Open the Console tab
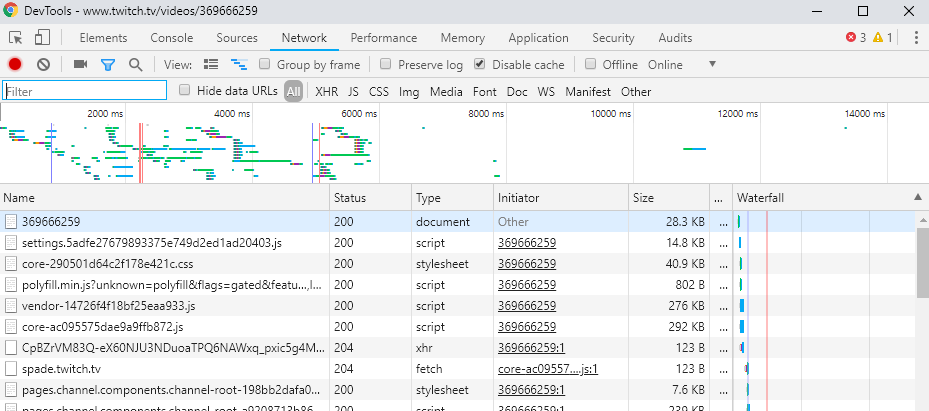The image size is (929, 411). [x=172, y=38]
